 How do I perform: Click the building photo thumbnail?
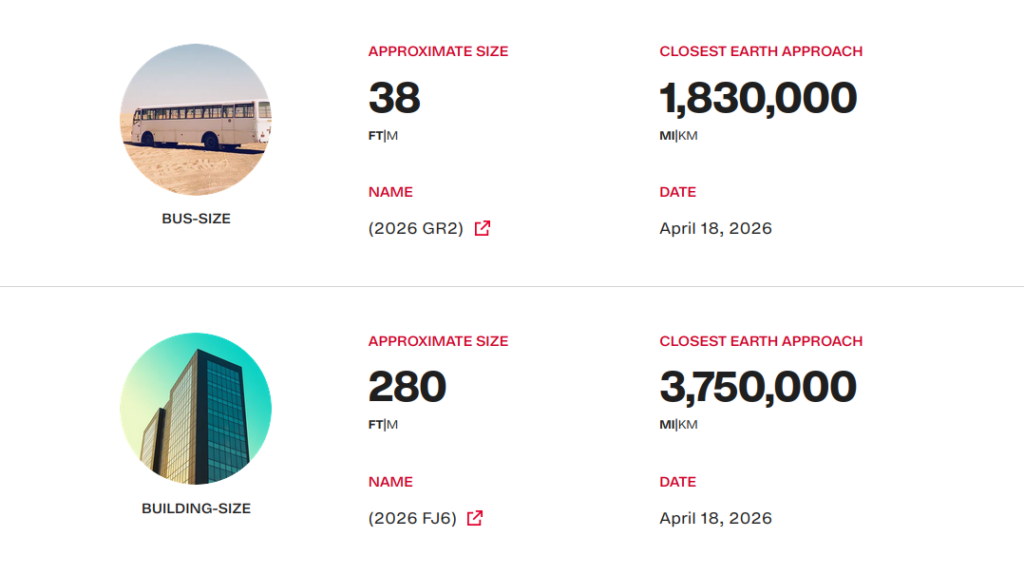click(196, 409)
